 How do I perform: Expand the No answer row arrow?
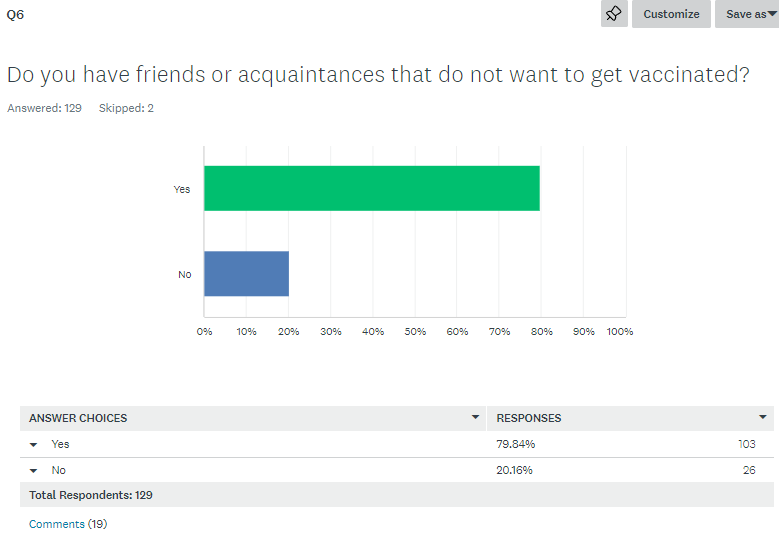[x=34, y=471]
